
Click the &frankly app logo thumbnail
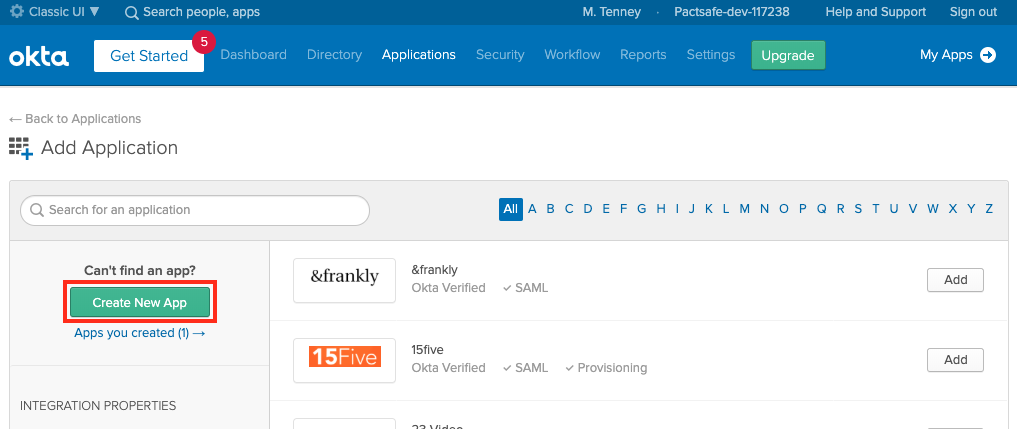pos(344,280)
